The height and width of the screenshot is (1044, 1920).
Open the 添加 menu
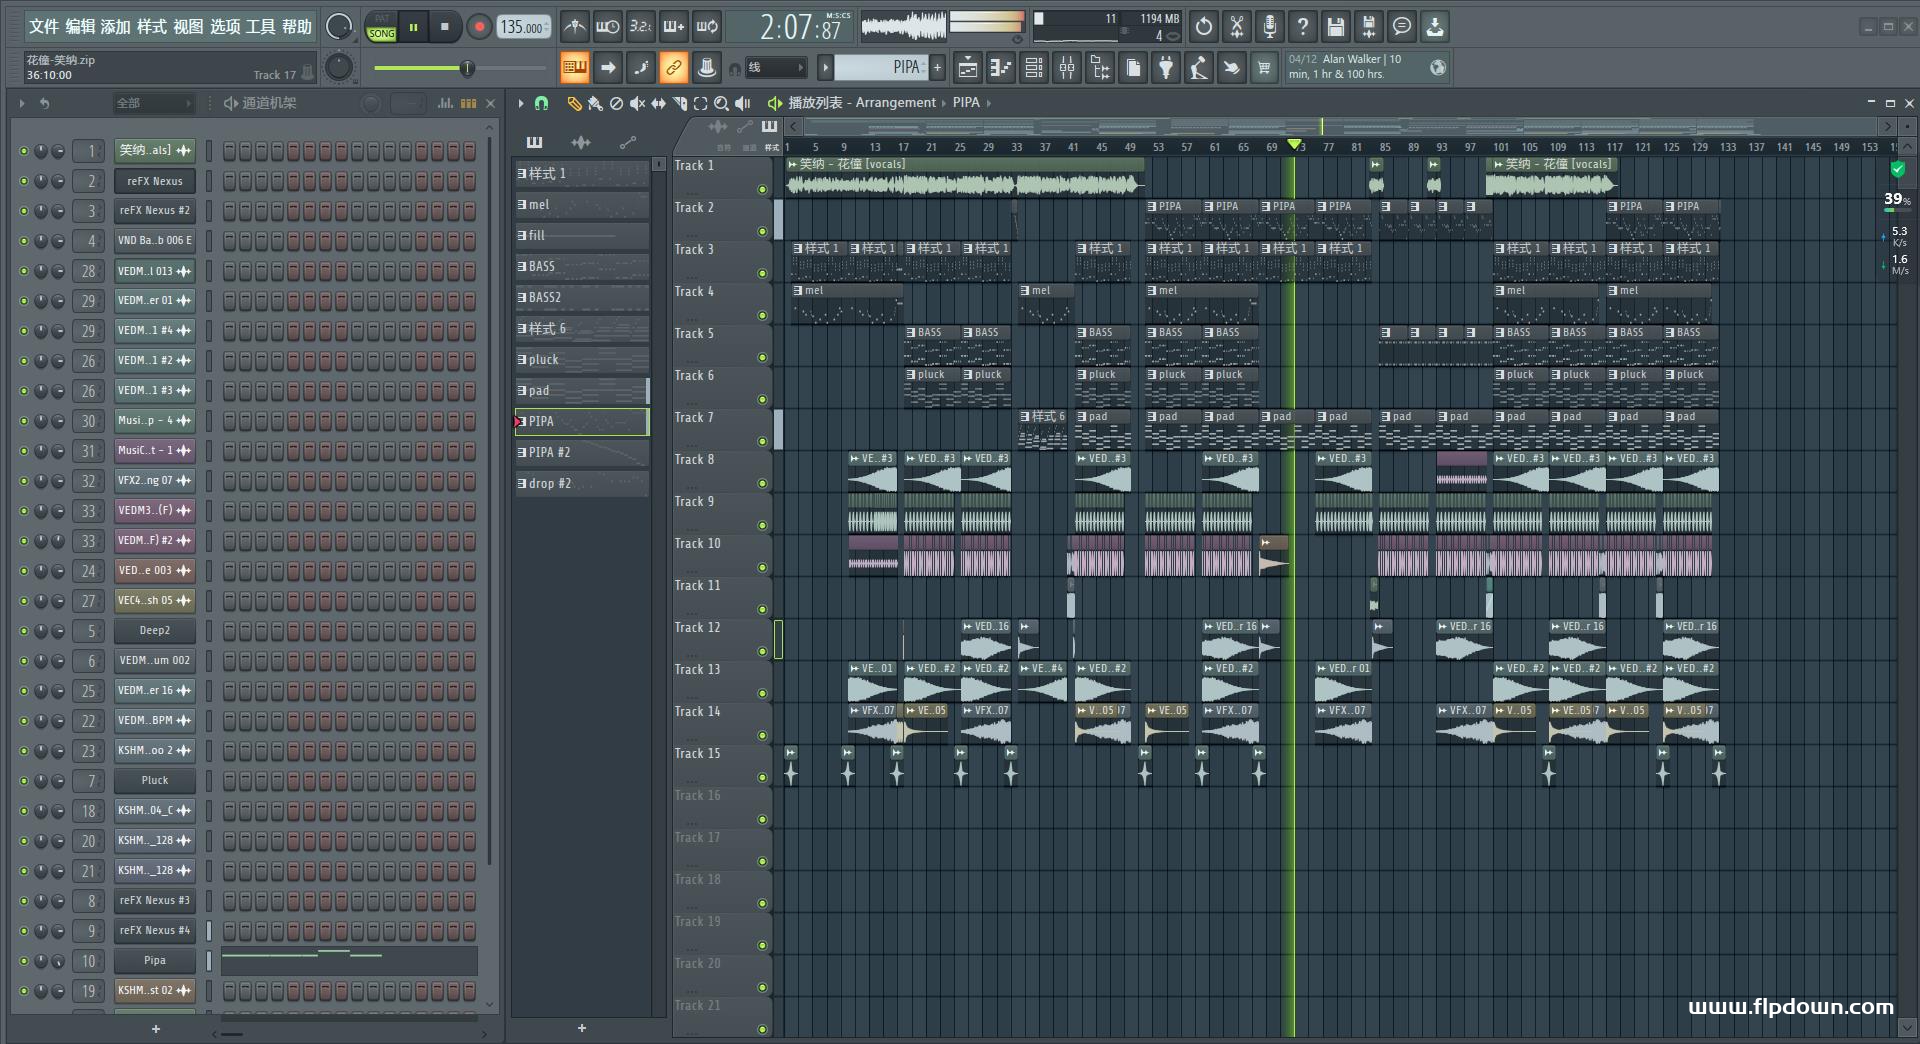click(x=115, y=27)
